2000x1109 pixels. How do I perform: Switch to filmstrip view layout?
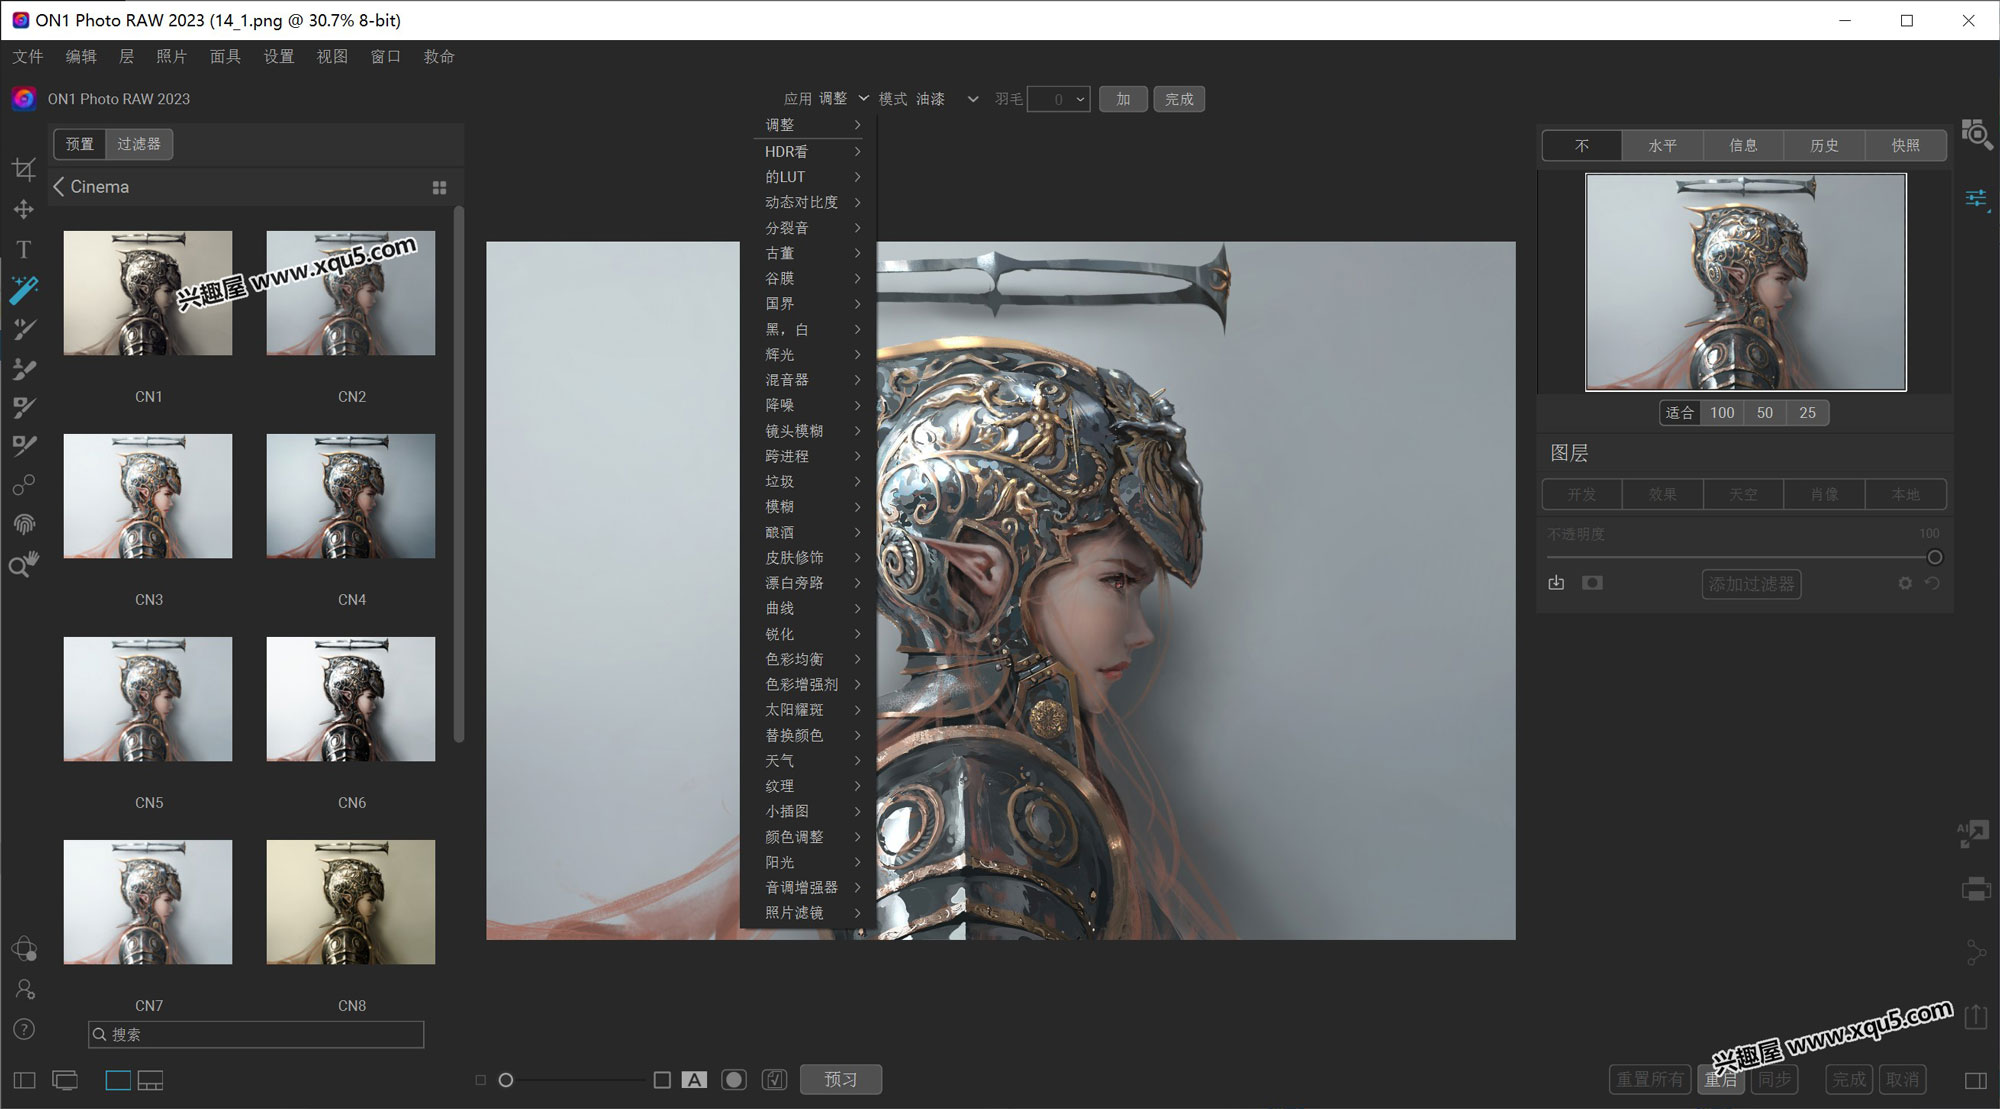[x=150, y=1080]
